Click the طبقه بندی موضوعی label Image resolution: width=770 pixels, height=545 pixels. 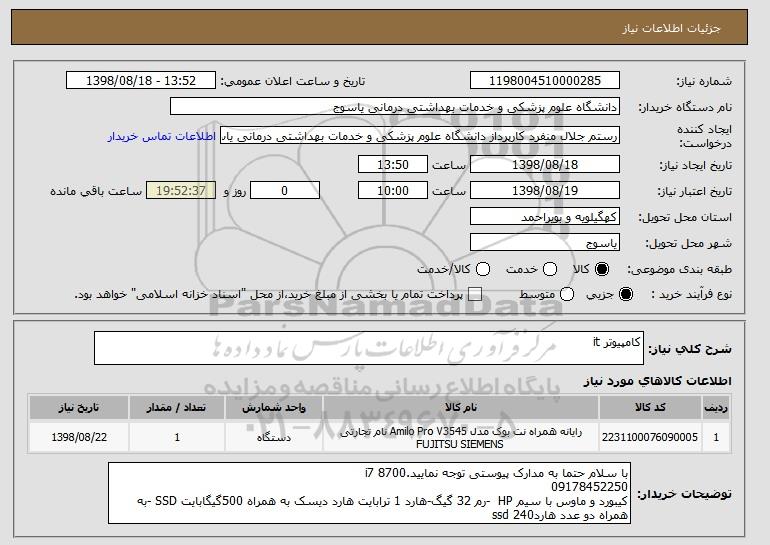[x=679, y=269]
